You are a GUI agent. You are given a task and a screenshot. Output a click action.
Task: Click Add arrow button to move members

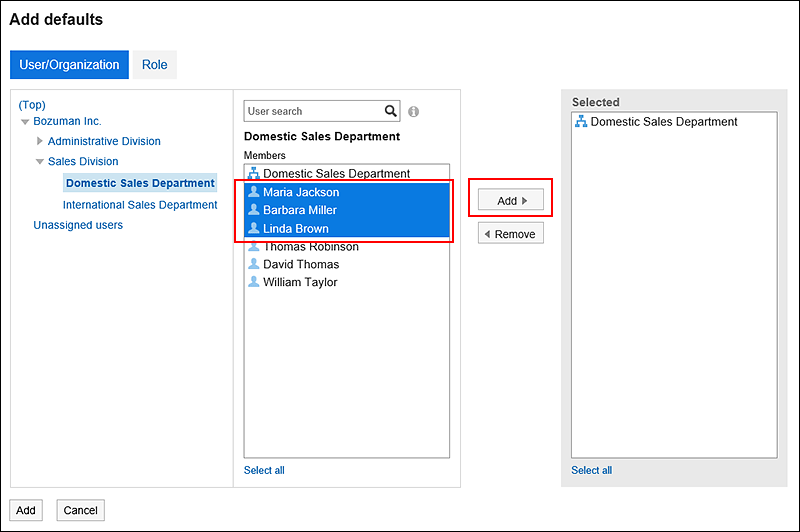(511, 200)
